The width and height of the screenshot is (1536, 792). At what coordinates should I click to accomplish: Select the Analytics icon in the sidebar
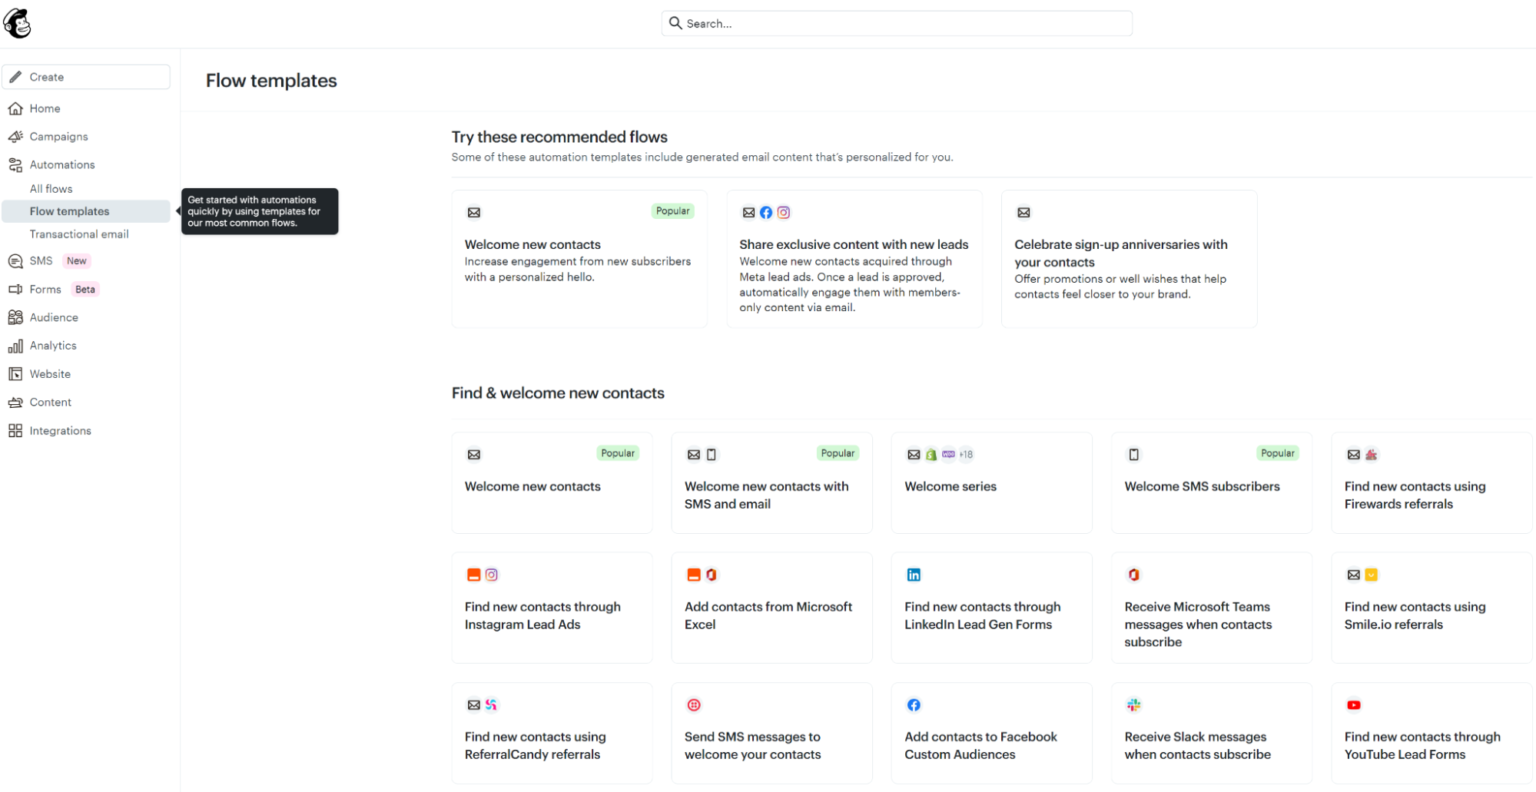(17, 345)
